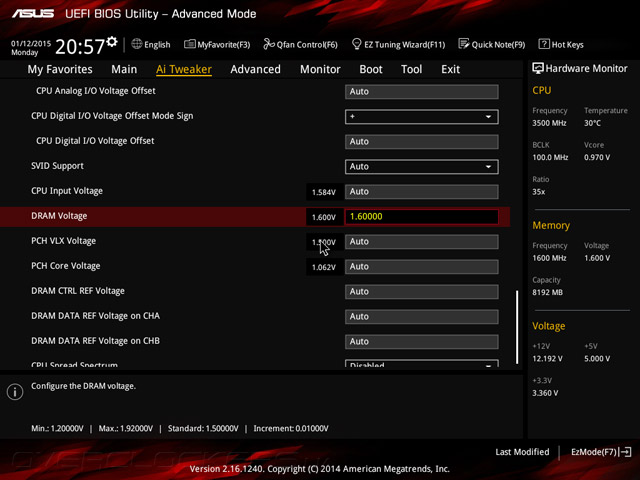
Task: Click the Vcore 0.970 V value
Action: pyautogui.click(x=597, y=157)
